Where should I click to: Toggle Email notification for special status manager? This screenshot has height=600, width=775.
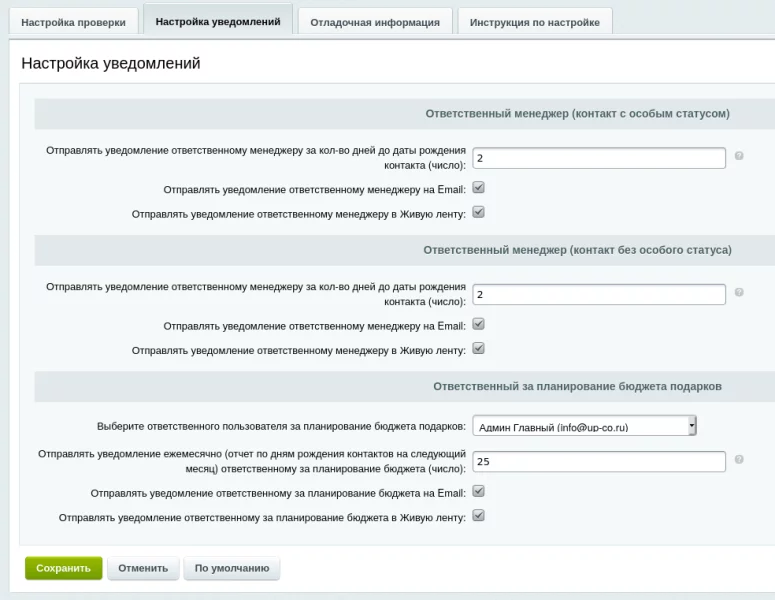click(478, 187)
